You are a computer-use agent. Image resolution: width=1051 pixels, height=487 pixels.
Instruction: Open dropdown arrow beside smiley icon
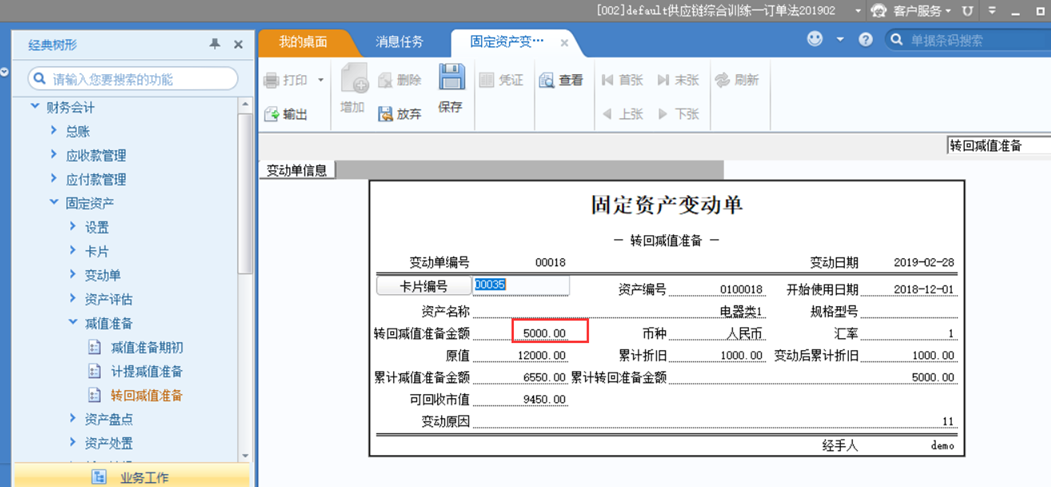pyautogui.click(x=841, y=40)
